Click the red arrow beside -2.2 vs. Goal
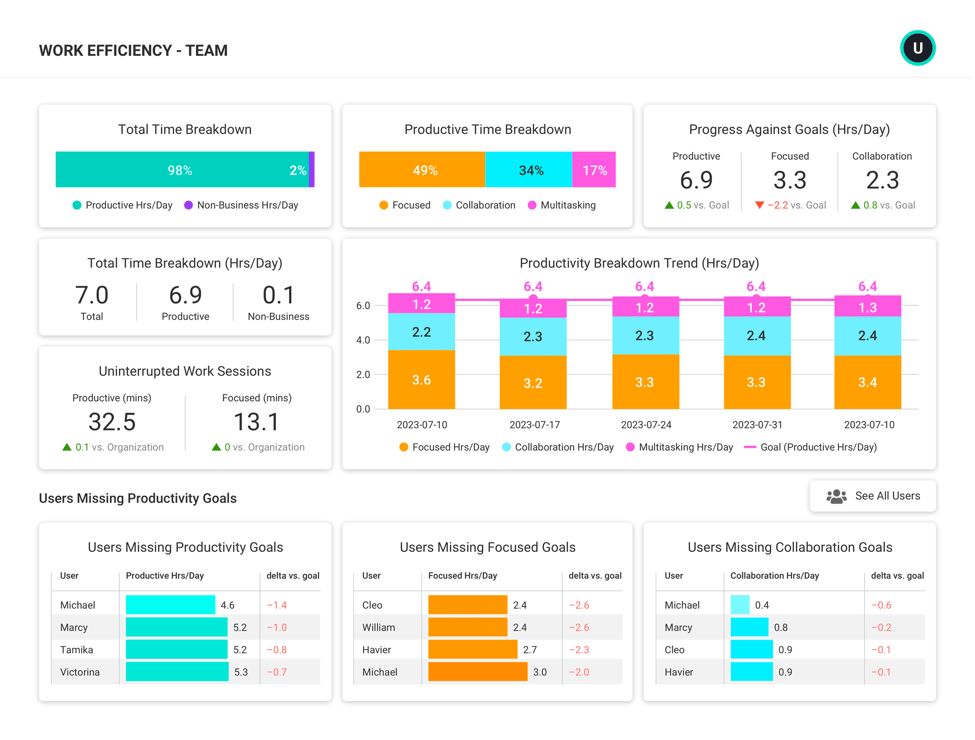This screenshot has width=975, height=740. pyautogui.click(x=759, y=205)
